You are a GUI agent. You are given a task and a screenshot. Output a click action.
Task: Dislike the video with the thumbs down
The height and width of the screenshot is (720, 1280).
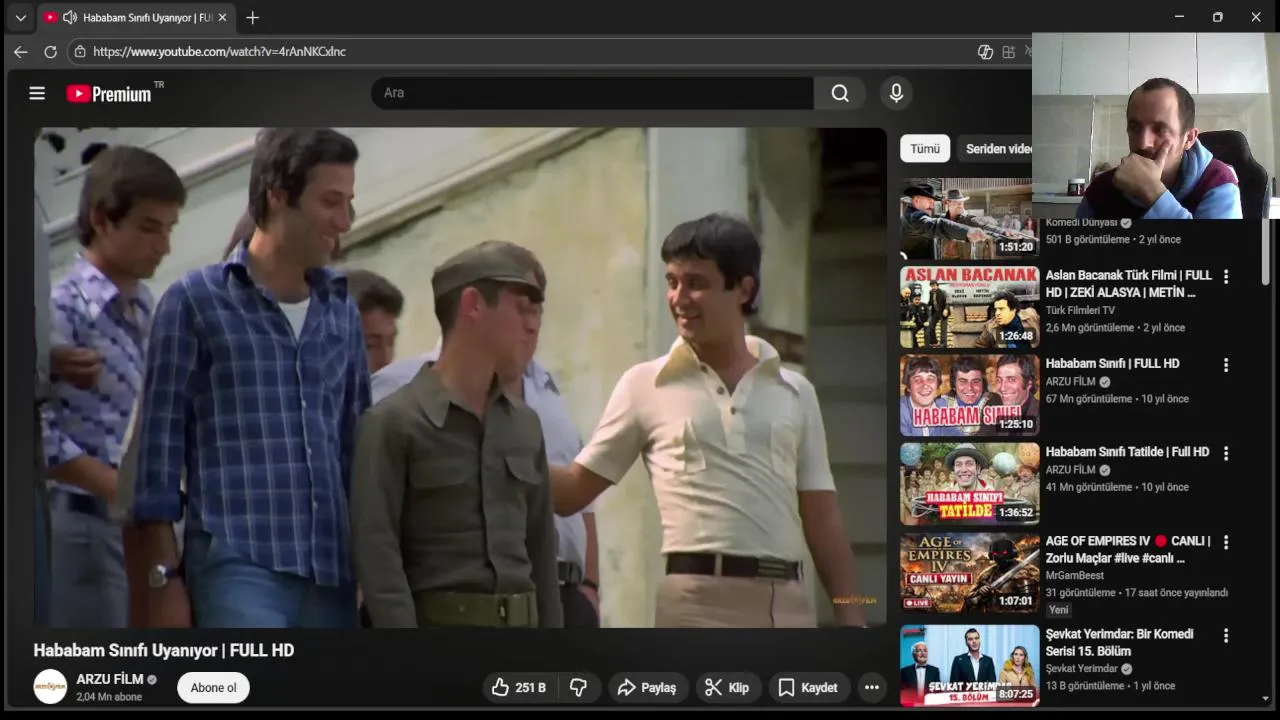[578, 688]
